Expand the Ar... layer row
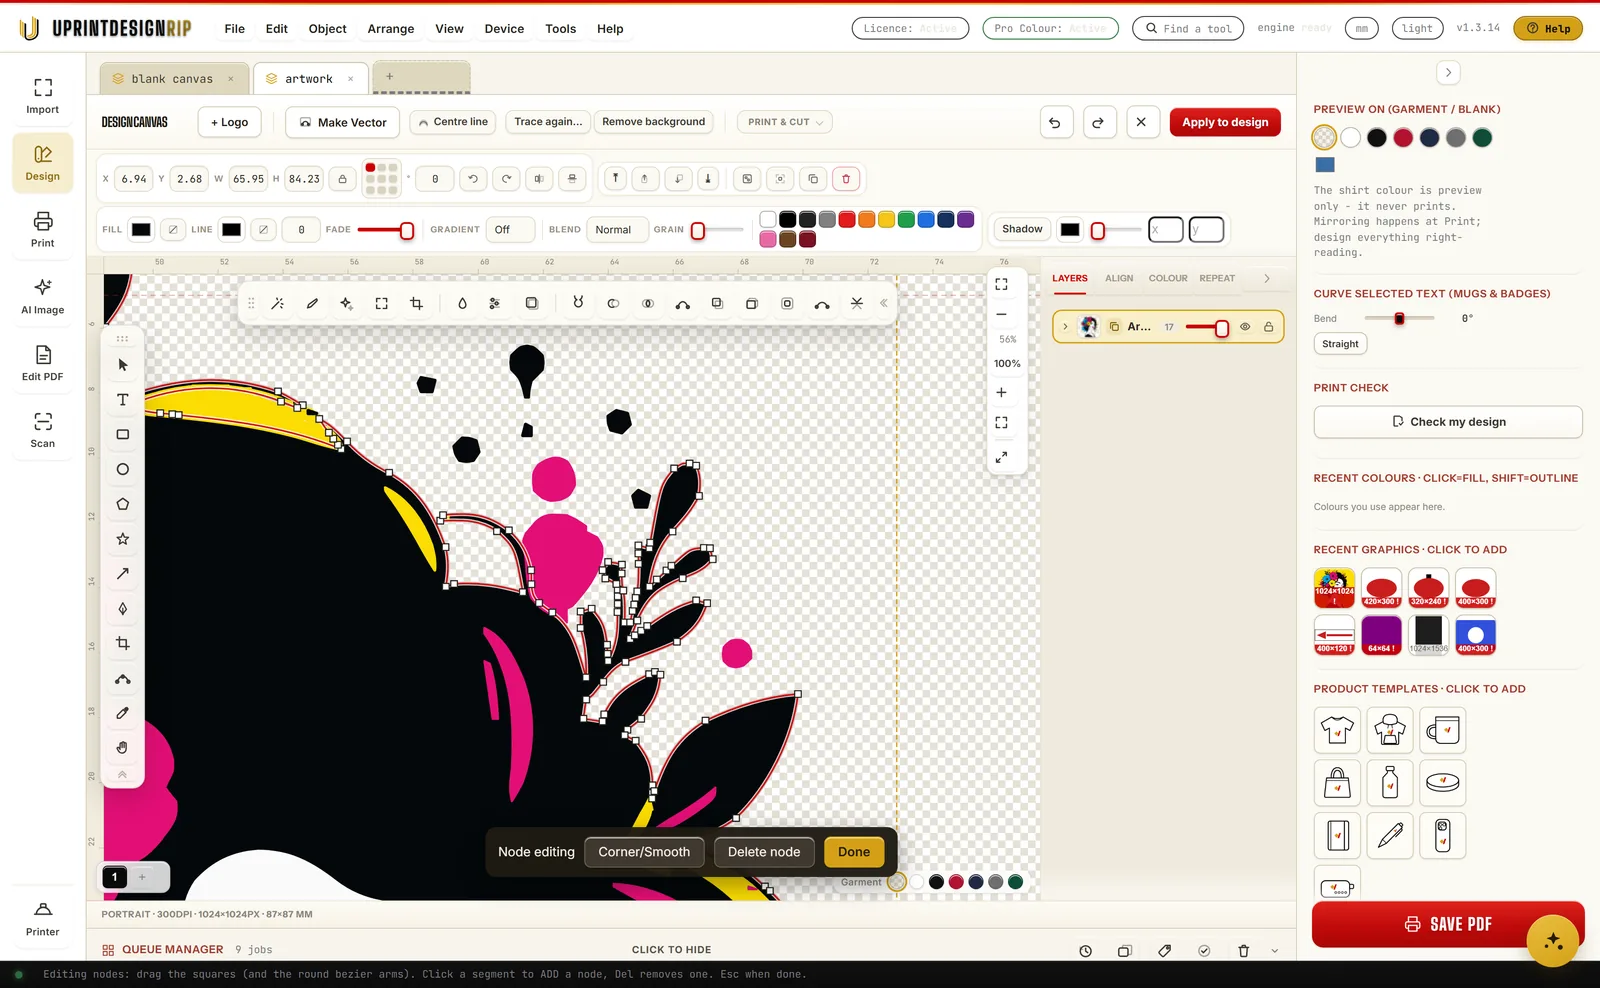 [1065, 327]
